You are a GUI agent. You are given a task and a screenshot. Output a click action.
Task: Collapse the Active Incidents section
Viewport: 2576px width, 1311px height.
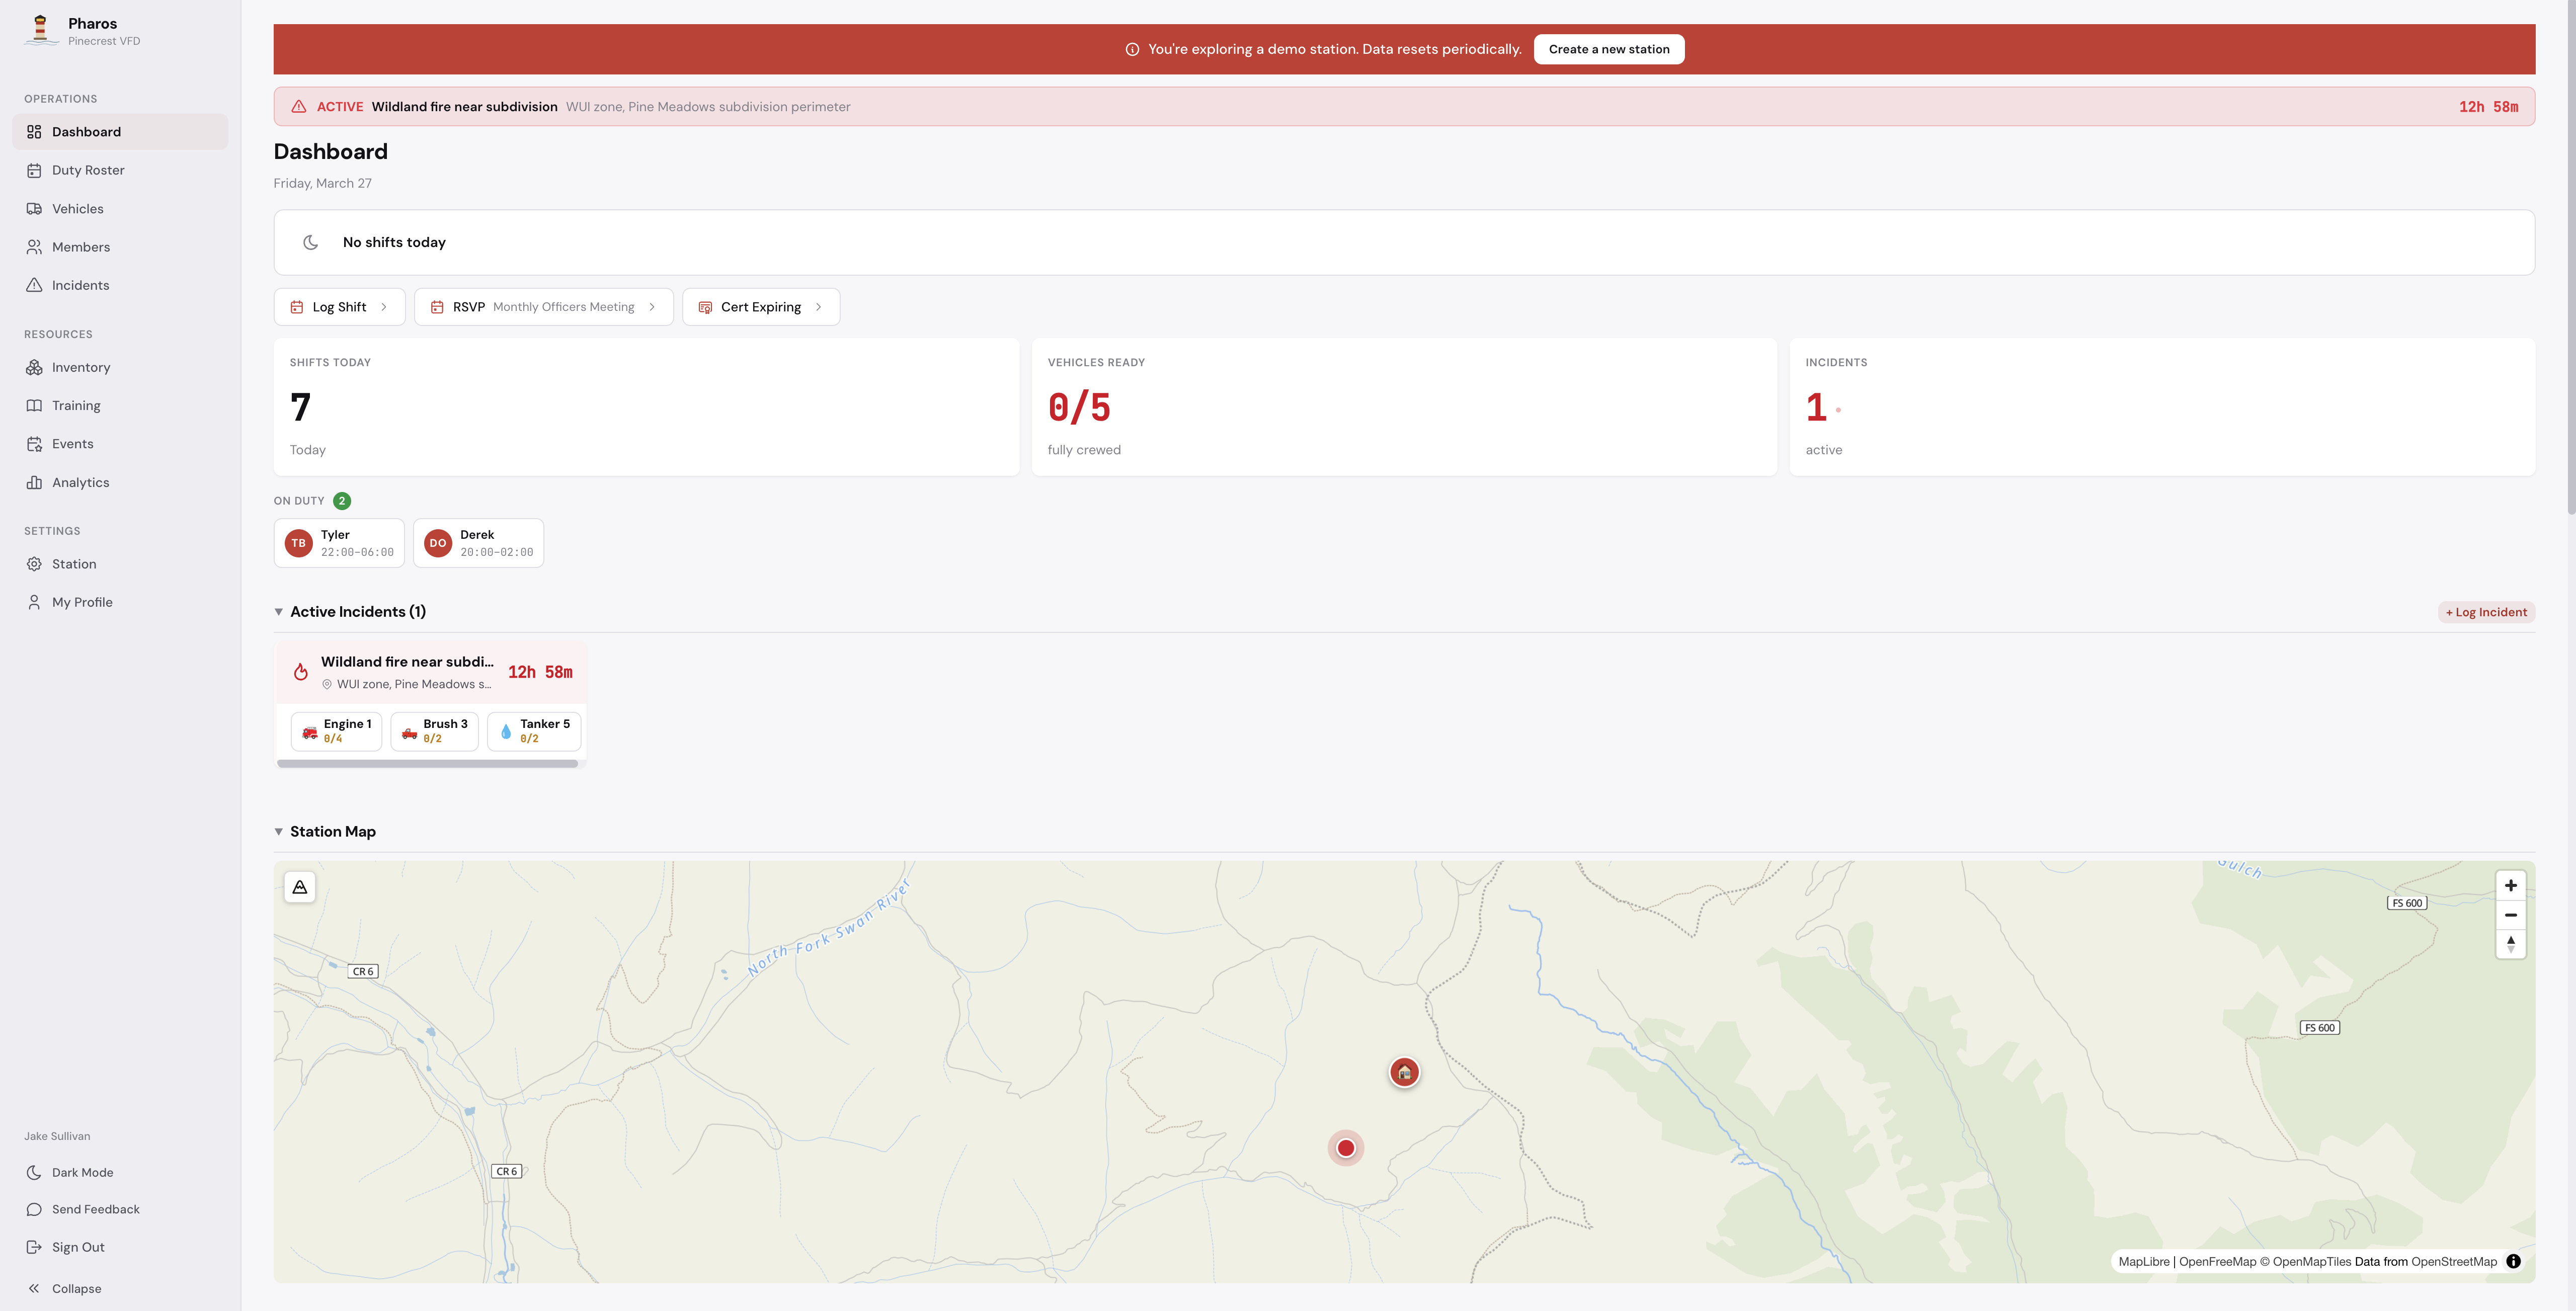click(279, 612)
